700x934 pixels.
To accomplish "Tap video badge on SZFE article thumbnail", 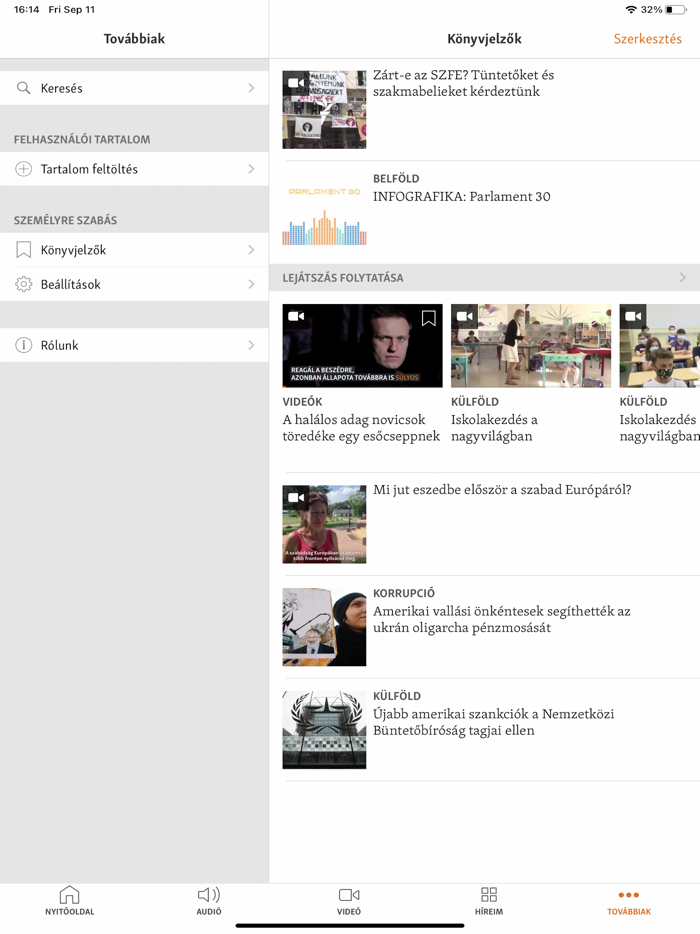I will pyautogui.click(x=296, y=83).
